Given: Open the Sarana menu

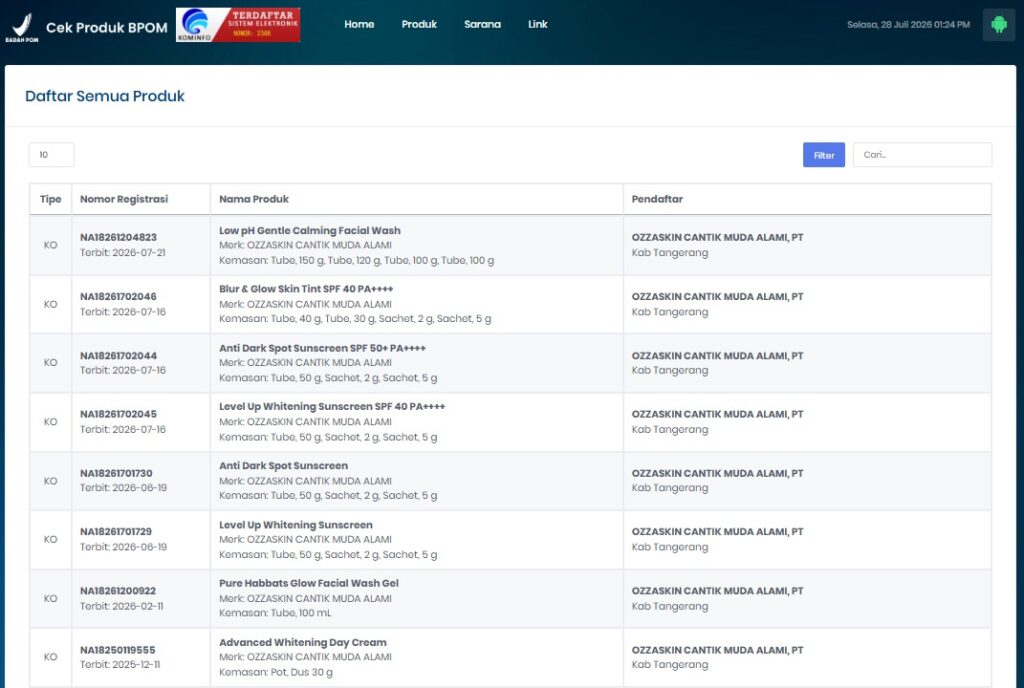Looking at the screenshot, I should [x=483, y=24].
